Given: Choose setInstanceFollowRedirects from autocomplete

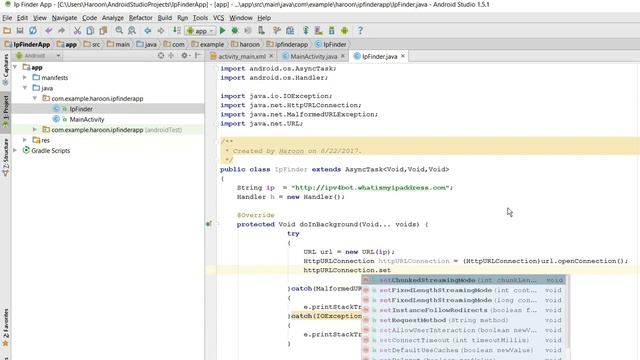Looking at the screenshot, I should 463,310.
